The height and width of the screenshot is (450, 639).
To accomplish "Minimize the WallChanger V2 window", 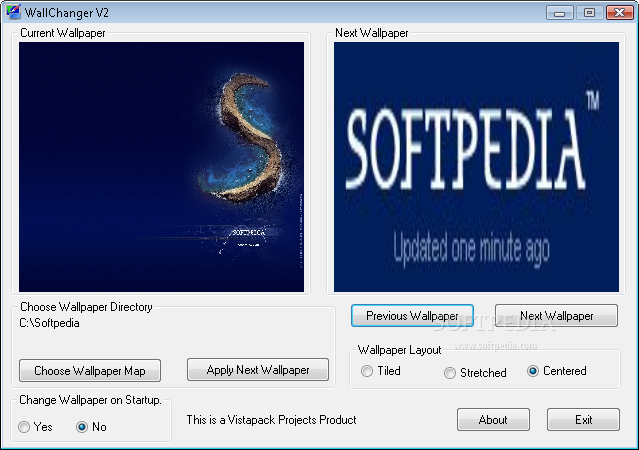I will pos(560,13).
